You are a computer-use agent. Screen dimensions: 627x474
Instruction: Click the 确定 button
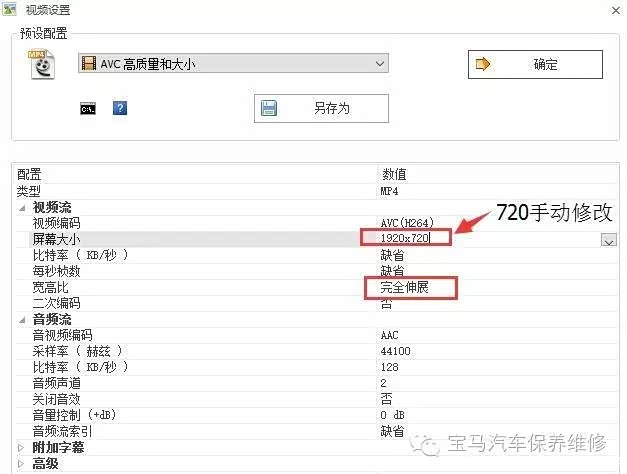point(535,64)
